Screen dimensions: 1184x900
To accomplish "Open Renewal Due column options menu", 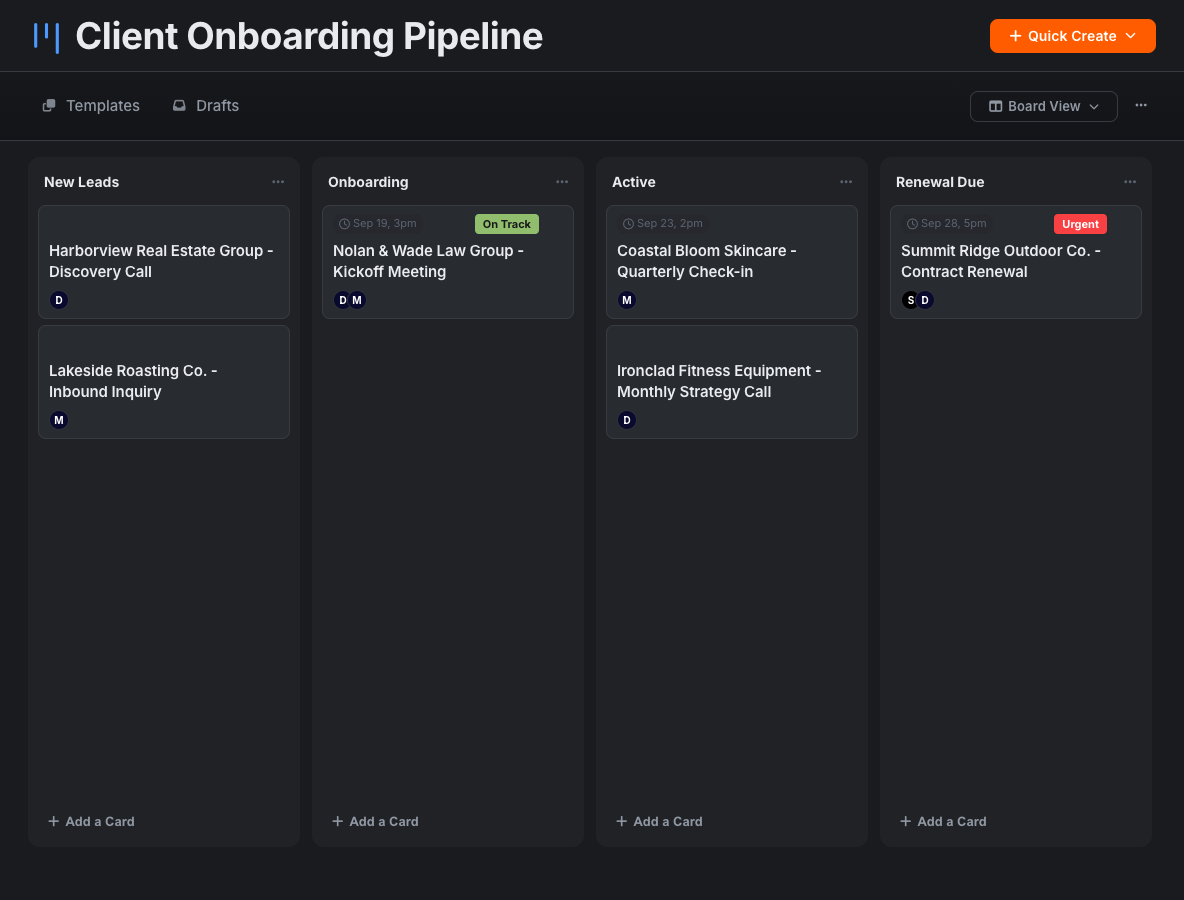I will pos(1130,182).
